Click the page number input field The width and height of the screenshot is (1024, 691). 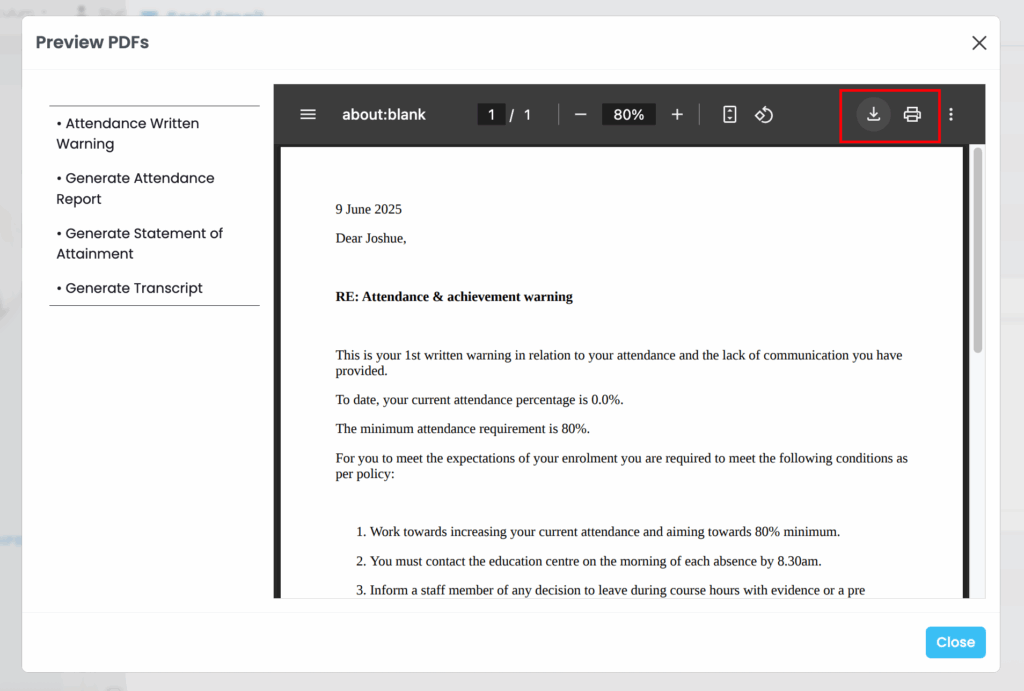coord(491,115)
